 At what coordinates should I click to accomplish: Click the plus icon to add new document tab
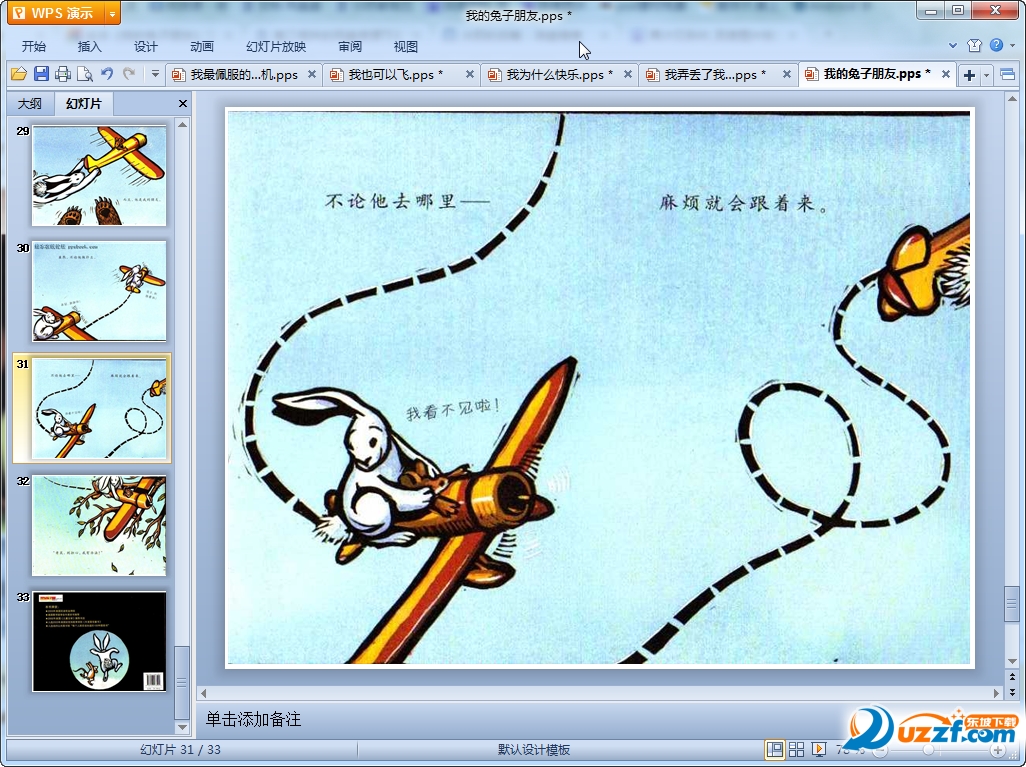[x=969, y=75]
